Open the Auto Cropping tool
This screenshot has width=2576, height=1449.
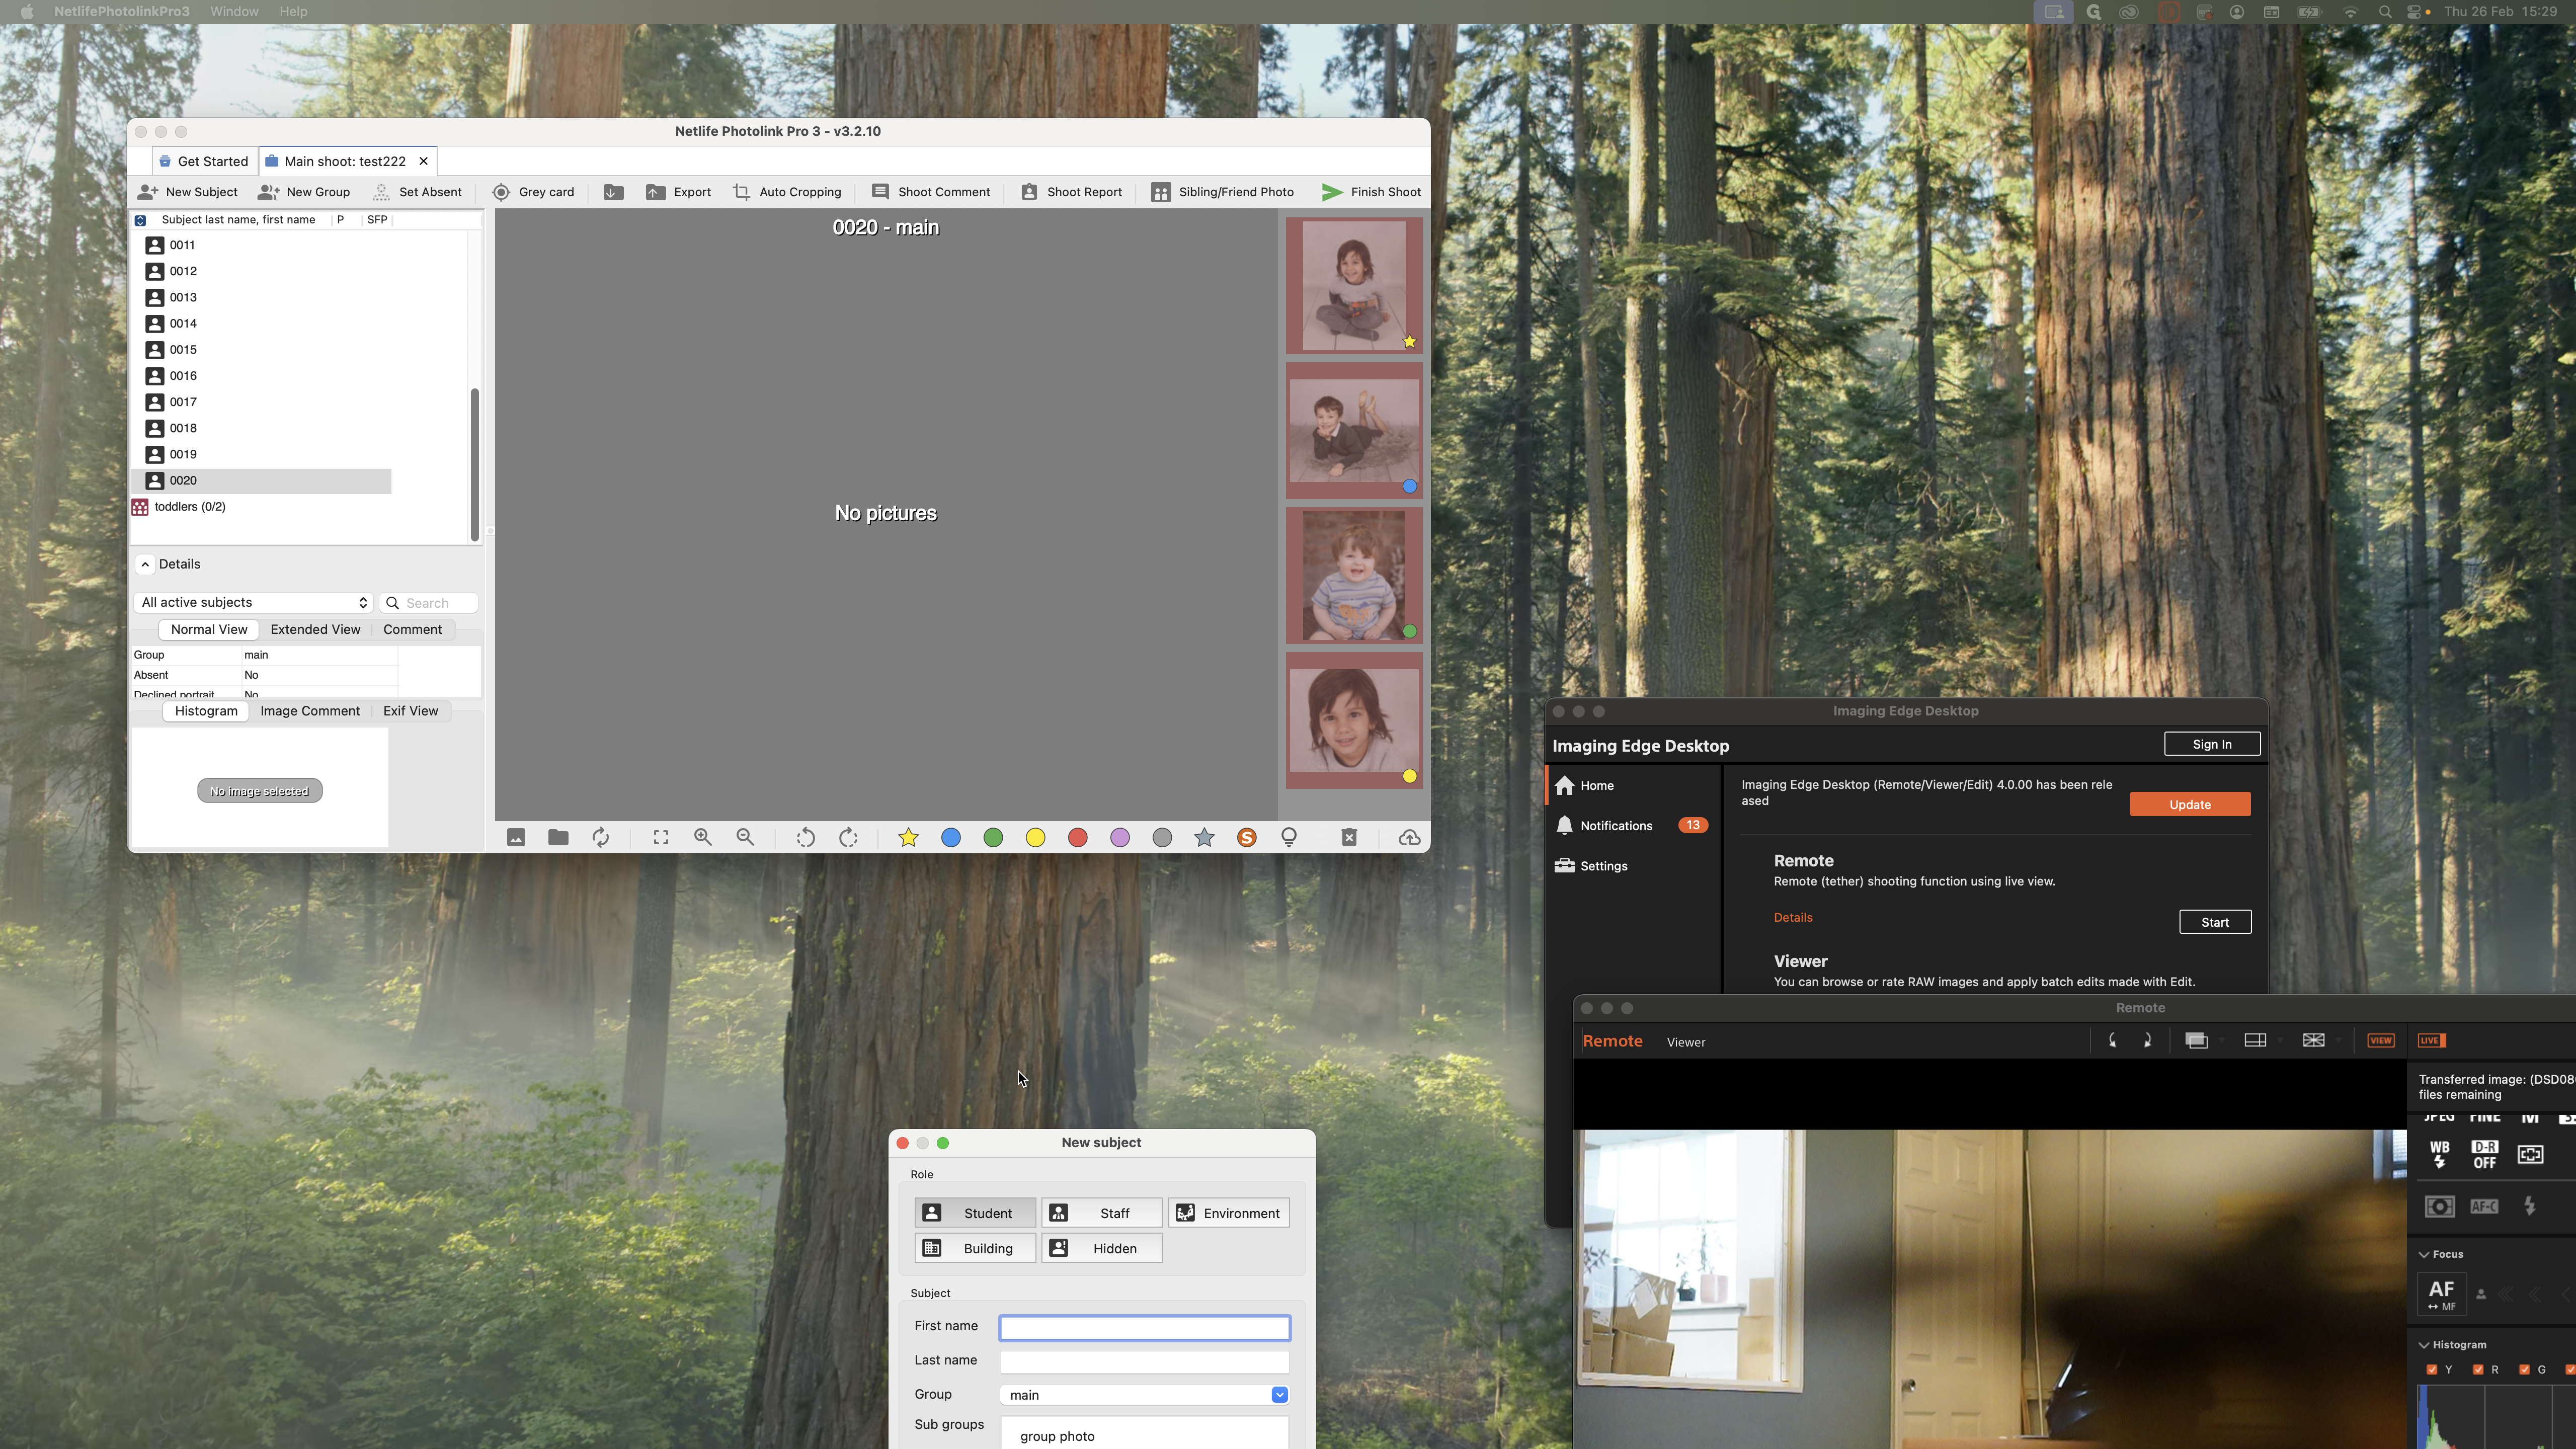tap(787, 192)
